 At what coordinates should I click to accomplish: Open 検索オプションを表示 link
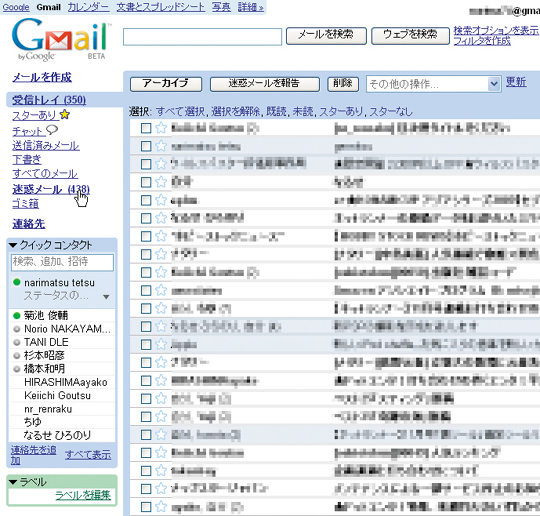496,30
